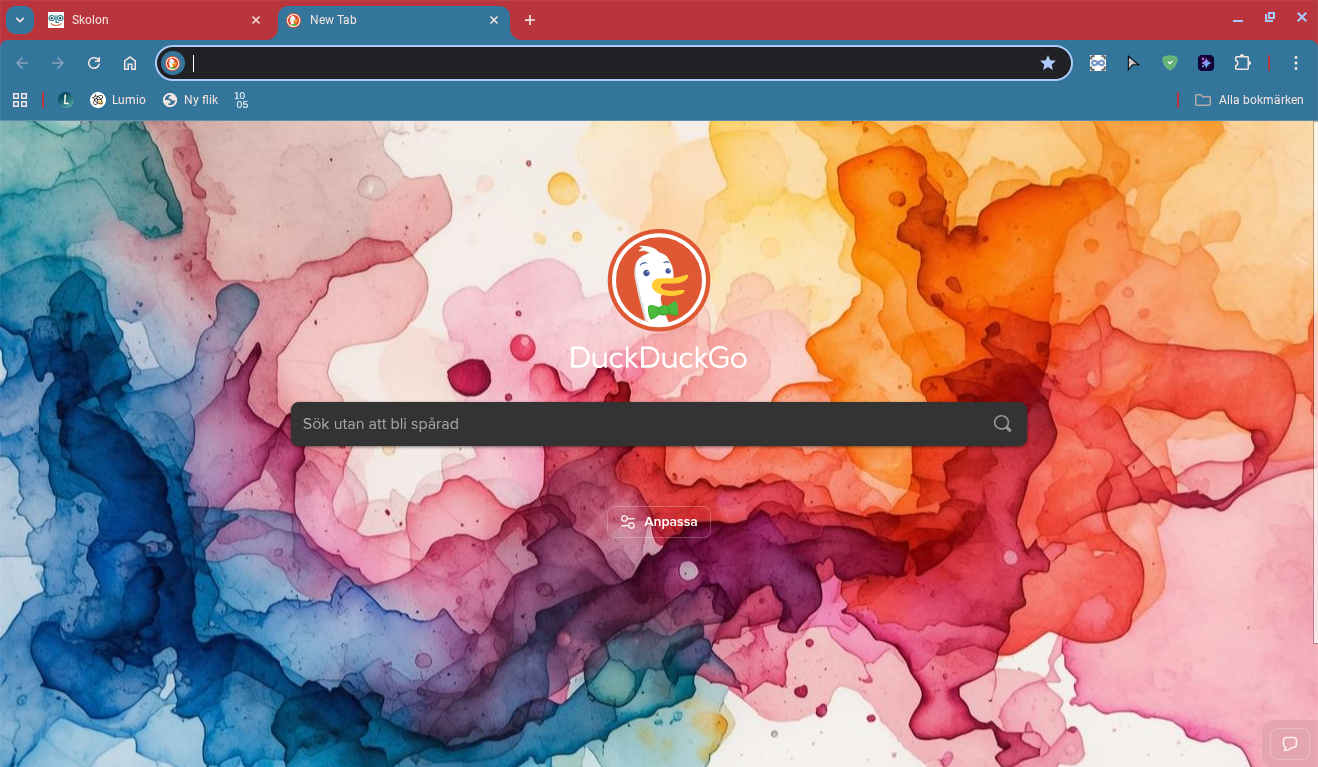Screen dimensions: 1318x767
Task: Click the Ny flik bookmark
Action: pos(190,100)
